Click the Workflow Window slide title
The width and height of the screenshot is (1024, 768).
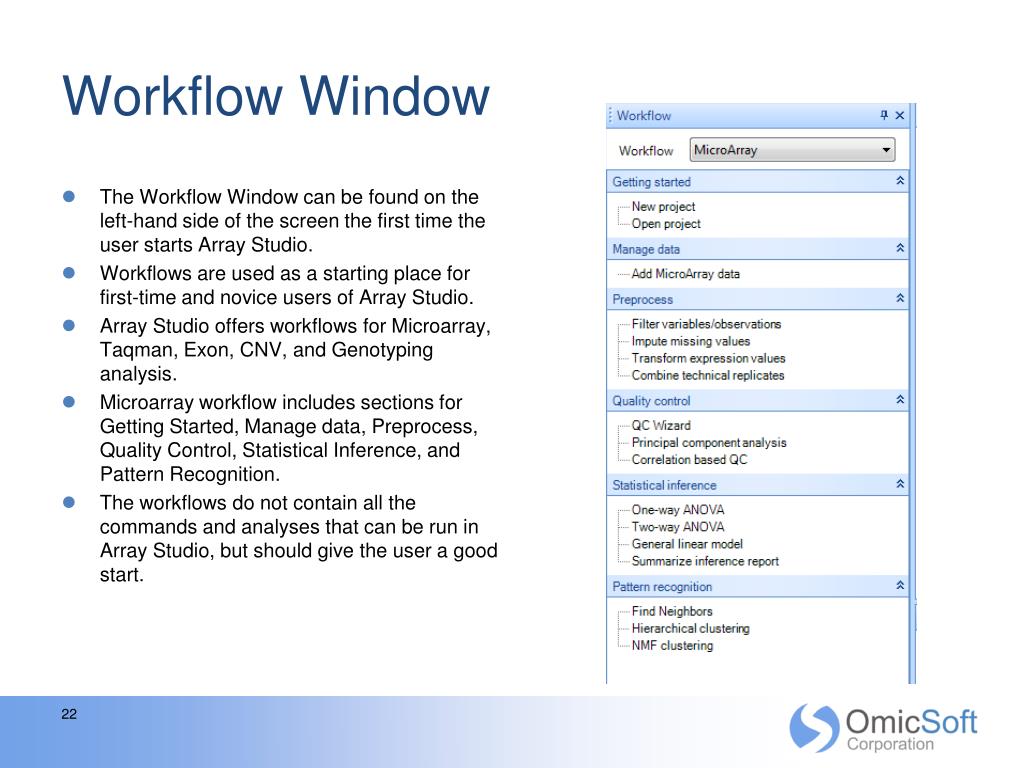coord(276,96)
